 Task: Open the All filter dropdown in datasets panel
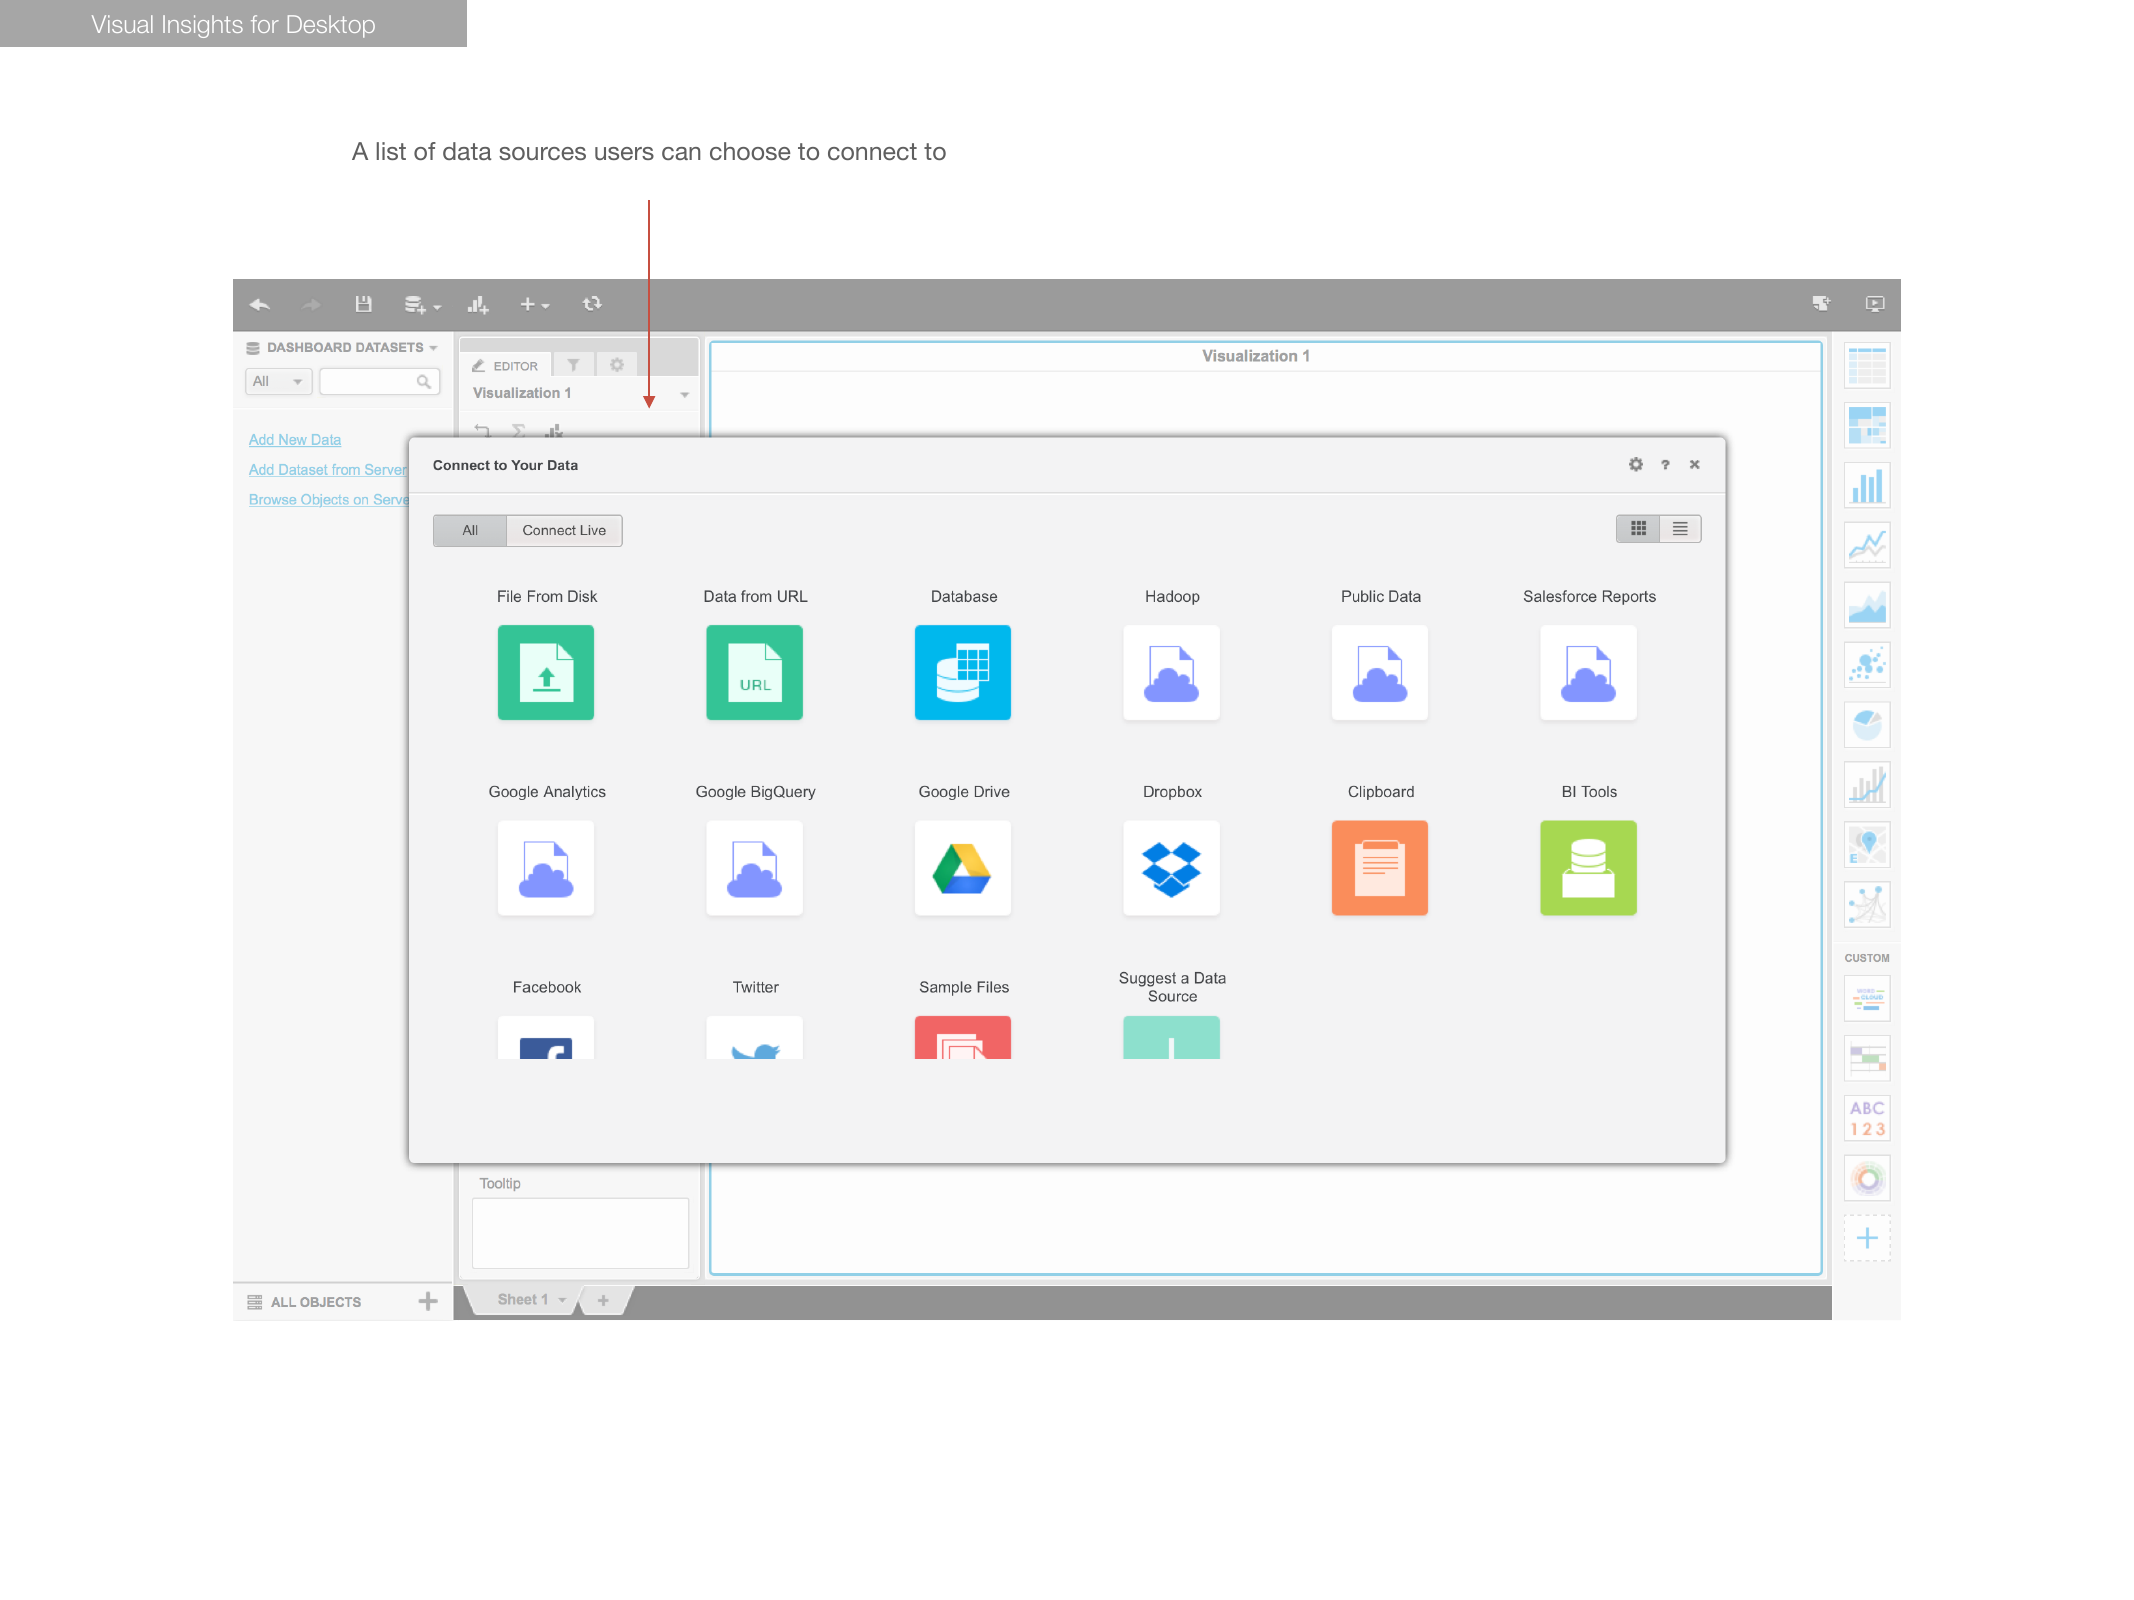click(x=278, y=381)
